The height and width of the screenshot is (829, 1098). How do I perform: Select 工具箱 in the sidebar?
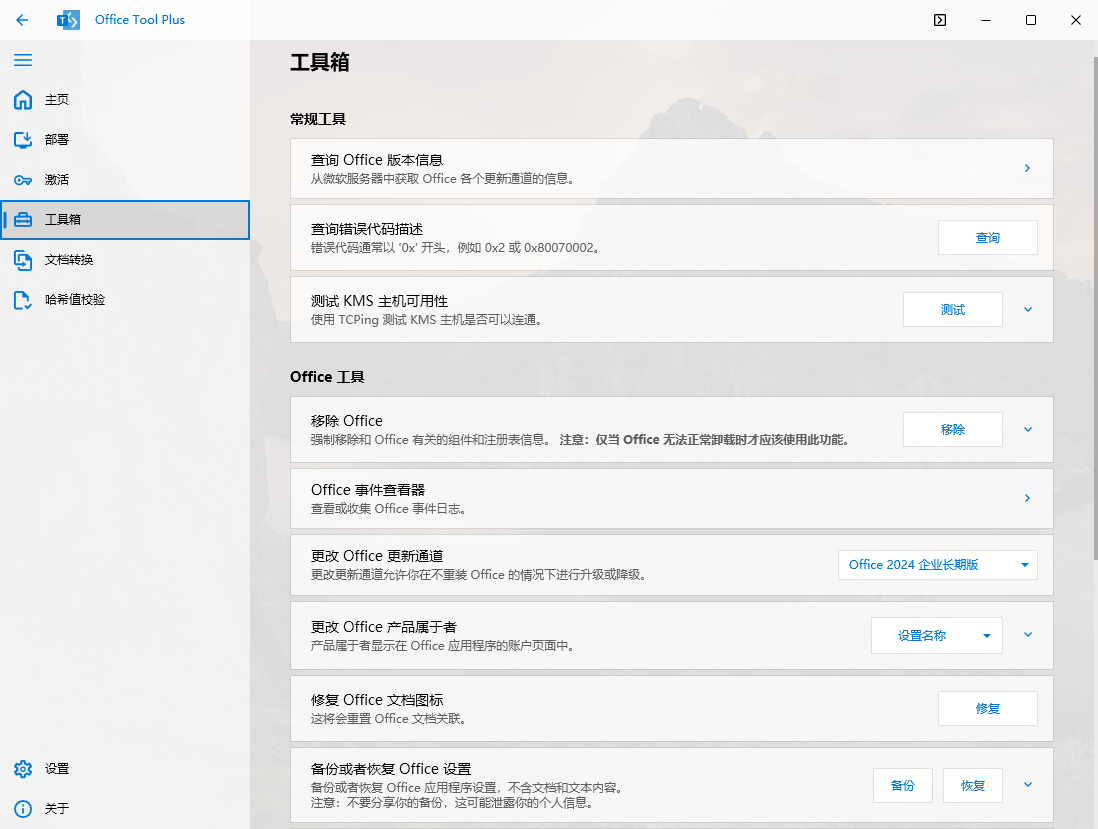pos(125,220)
